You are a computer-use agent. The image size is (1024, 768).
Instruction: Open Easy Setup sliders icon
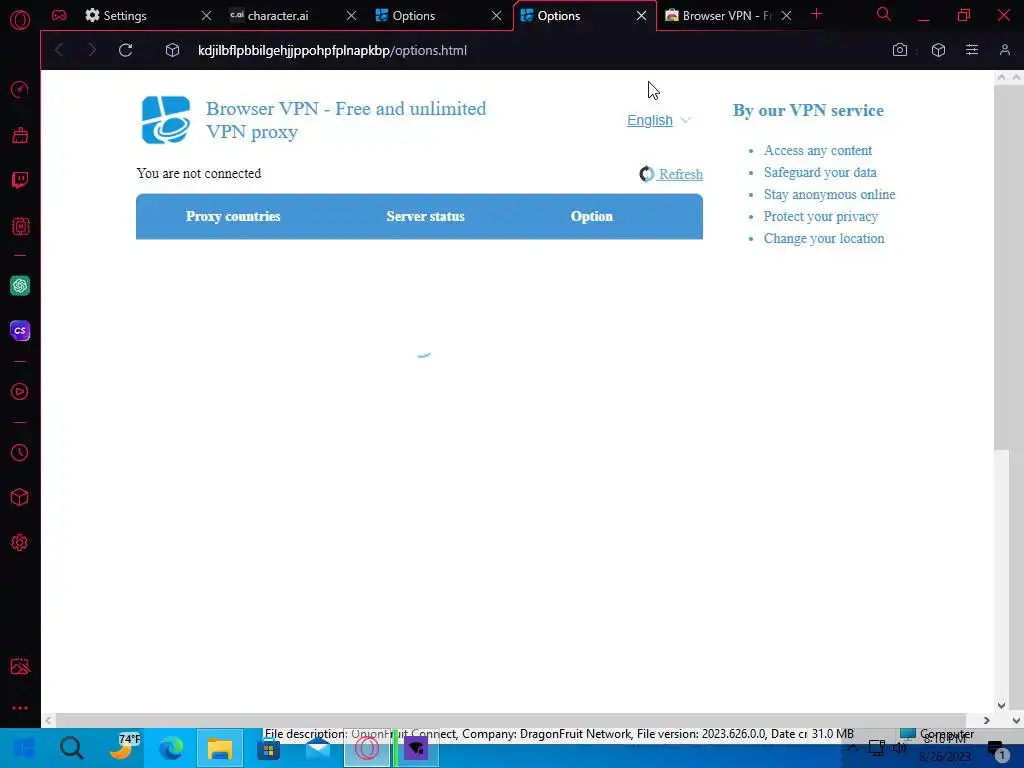click(x=972, y=50)
